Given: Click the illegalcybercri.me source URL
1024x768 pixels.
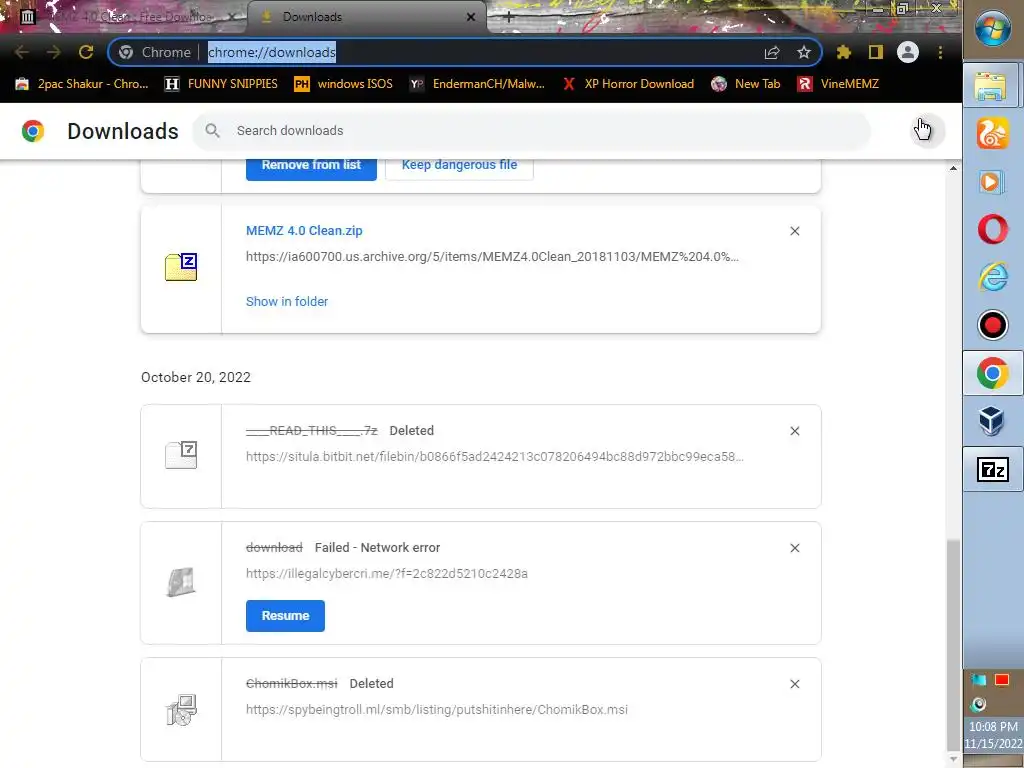Looking at the screenshot, I should click(x=387, y=573).
